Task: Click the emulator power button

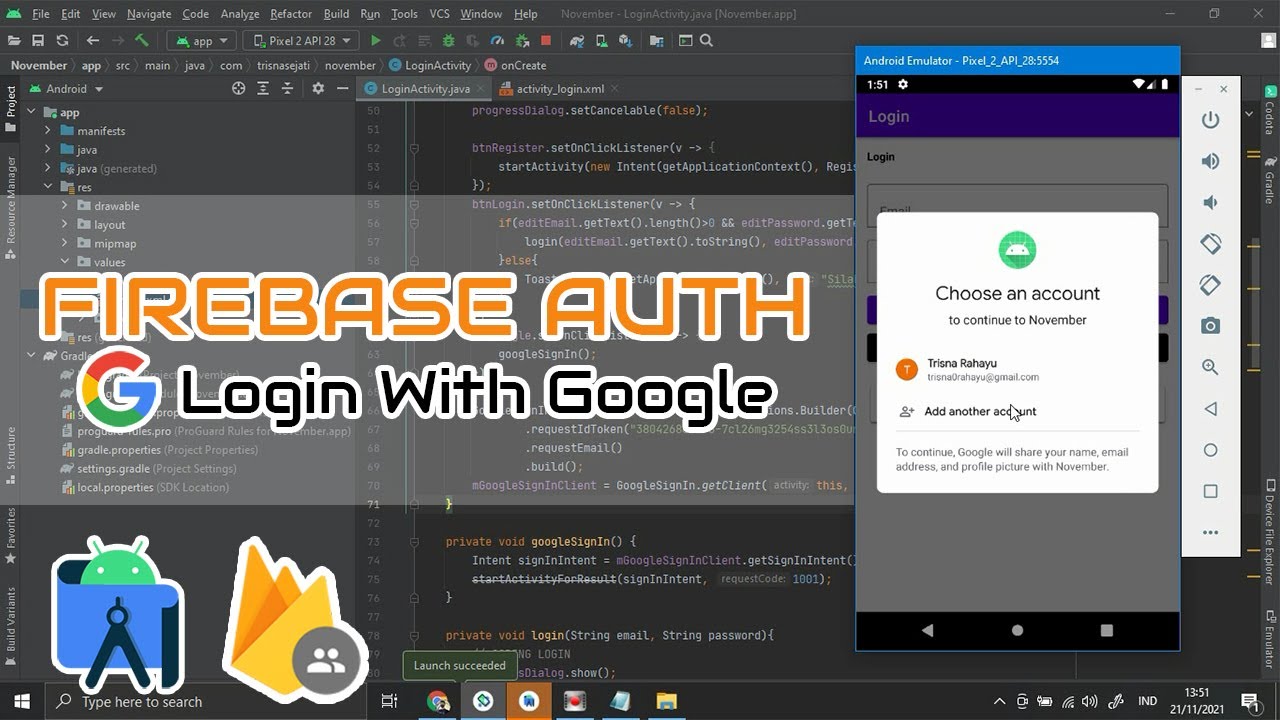Action: [x=1210, y=120]
